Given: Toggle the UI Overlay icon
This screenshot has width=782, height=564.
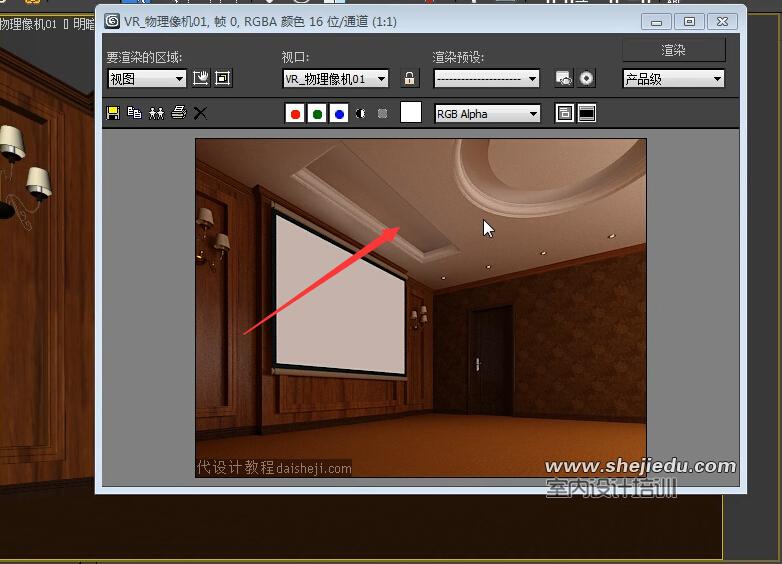Looking at the screenshot, I should 564,113.
